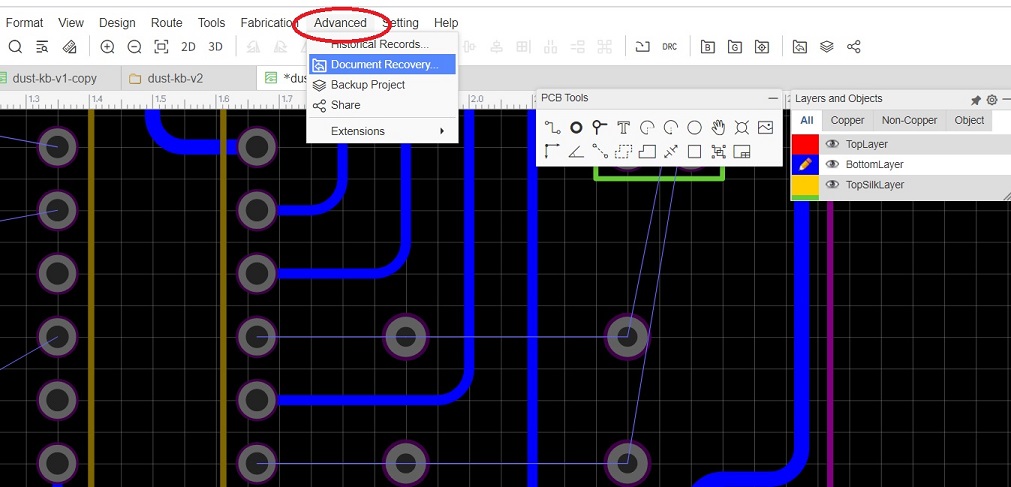Click the Fit to window icon
Screen dimensions: 1011x487
(x=161, y=46)
